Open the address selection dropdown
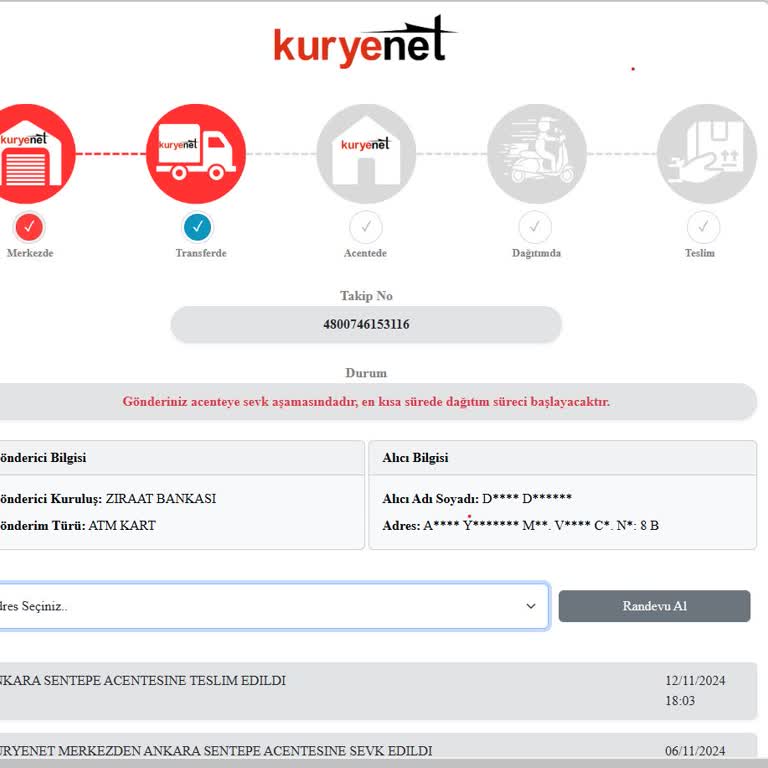The height and width of the screenshot is (768, 768). click(x=274, y=606)
